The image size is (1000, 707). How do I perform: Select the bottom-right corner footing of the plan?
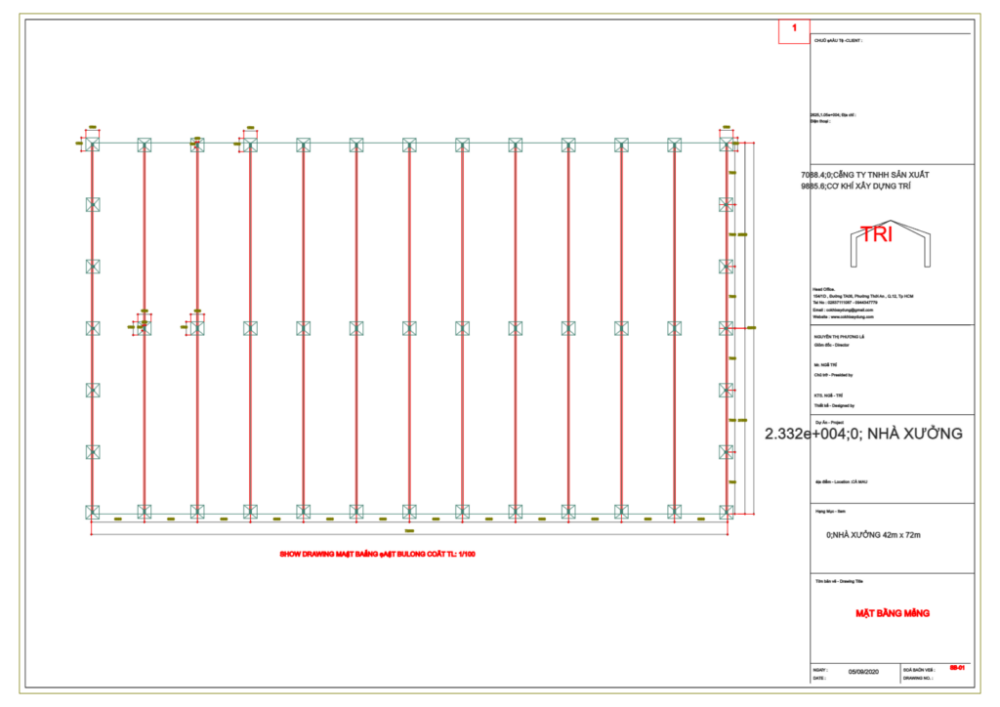pos(726,512)
